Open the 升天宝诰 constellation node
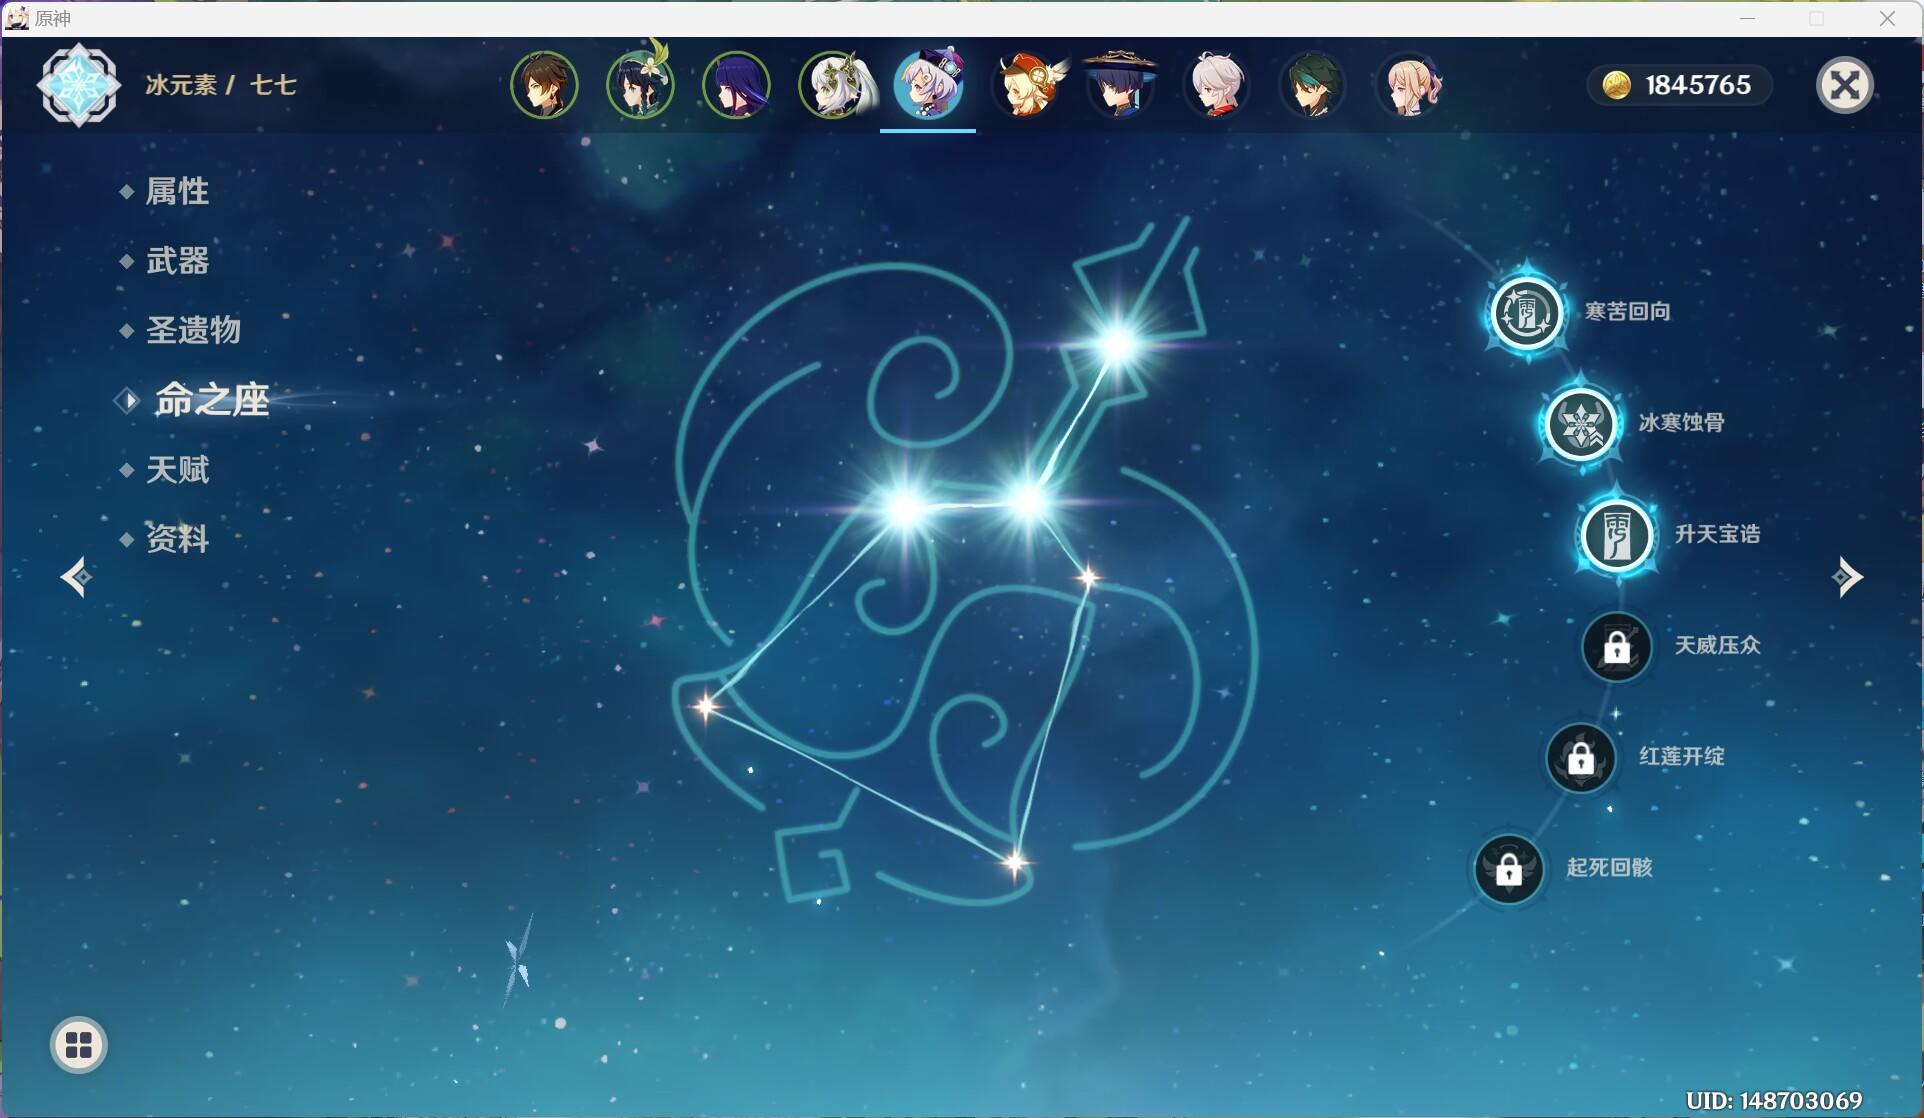The height and width of the screenshot is (1118, 1924). [x=1616, y=535]
